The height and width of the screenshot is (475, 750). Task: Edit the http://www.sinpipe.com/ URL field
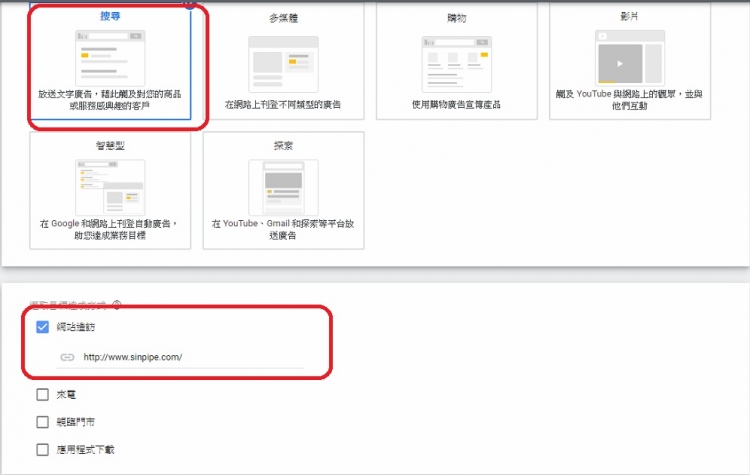point(180,357)
